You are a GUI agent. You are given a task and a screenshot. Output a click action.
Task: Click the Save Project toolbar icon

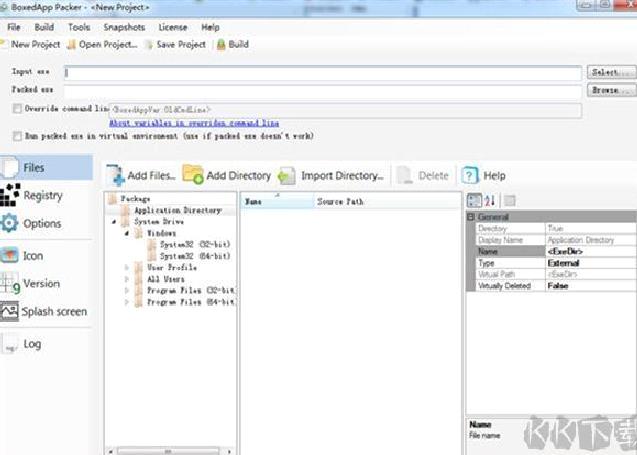[149, 44]
